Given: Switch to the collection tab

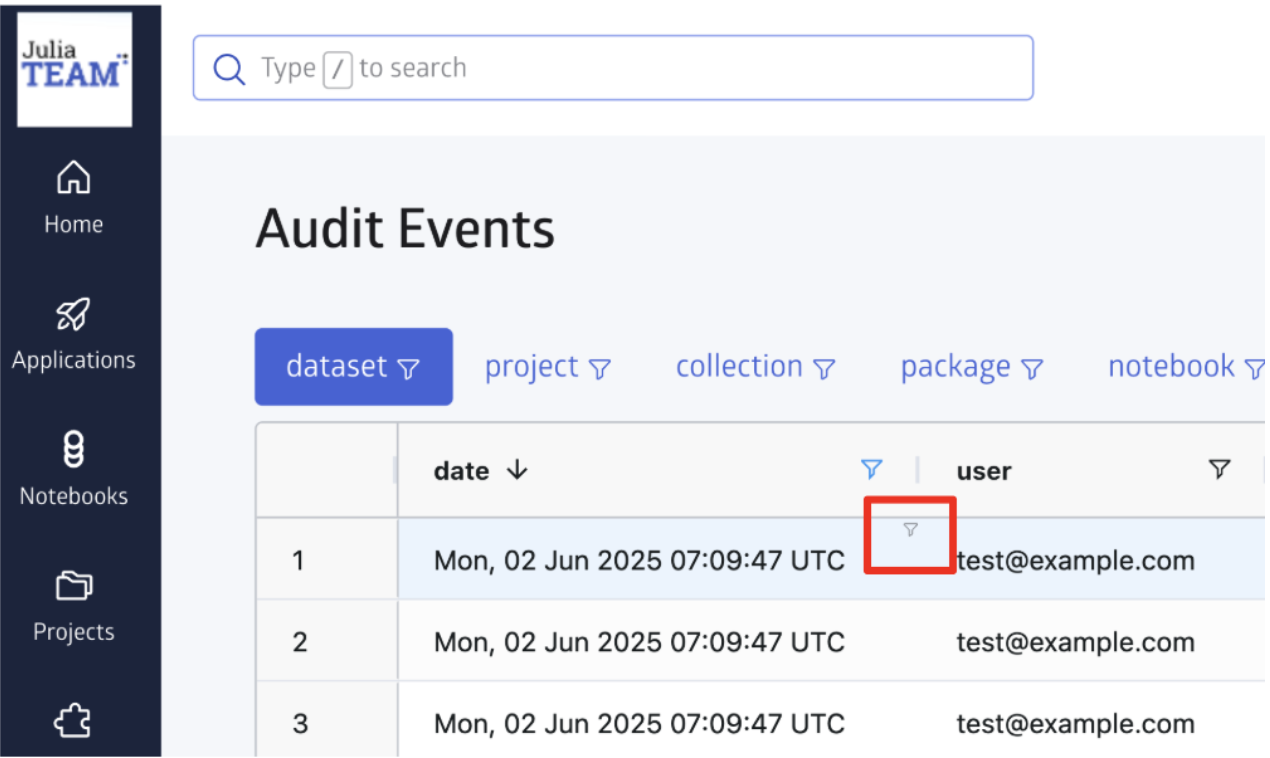Looking at the screenshot, I should 755,367.
